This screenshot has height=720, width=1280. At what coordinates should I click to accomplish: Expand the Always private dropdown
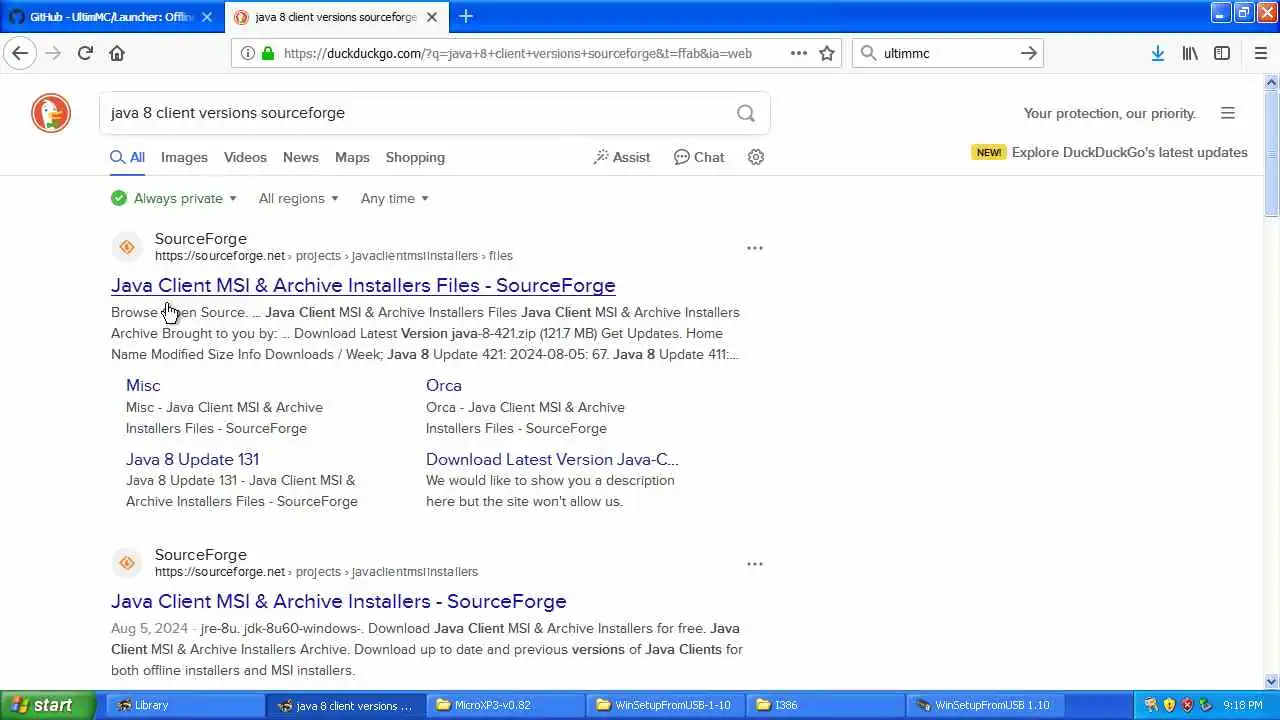[x=175, y=198]
